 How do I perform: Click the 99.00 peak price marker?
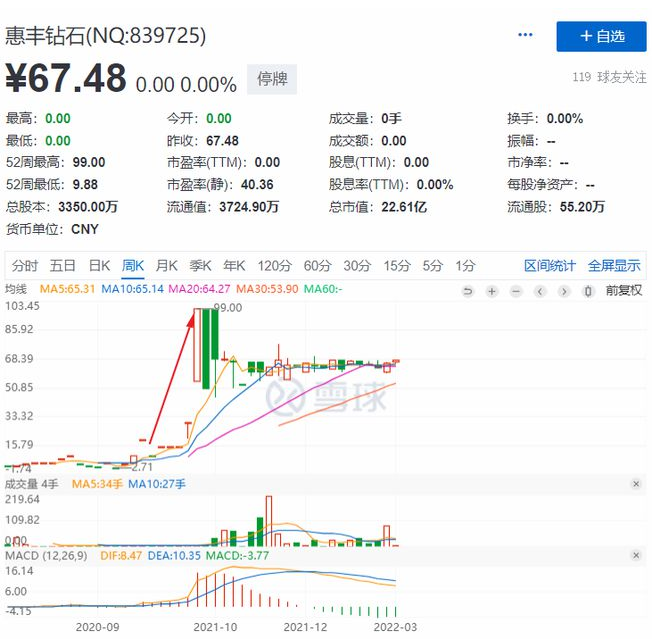pos(228,308)
